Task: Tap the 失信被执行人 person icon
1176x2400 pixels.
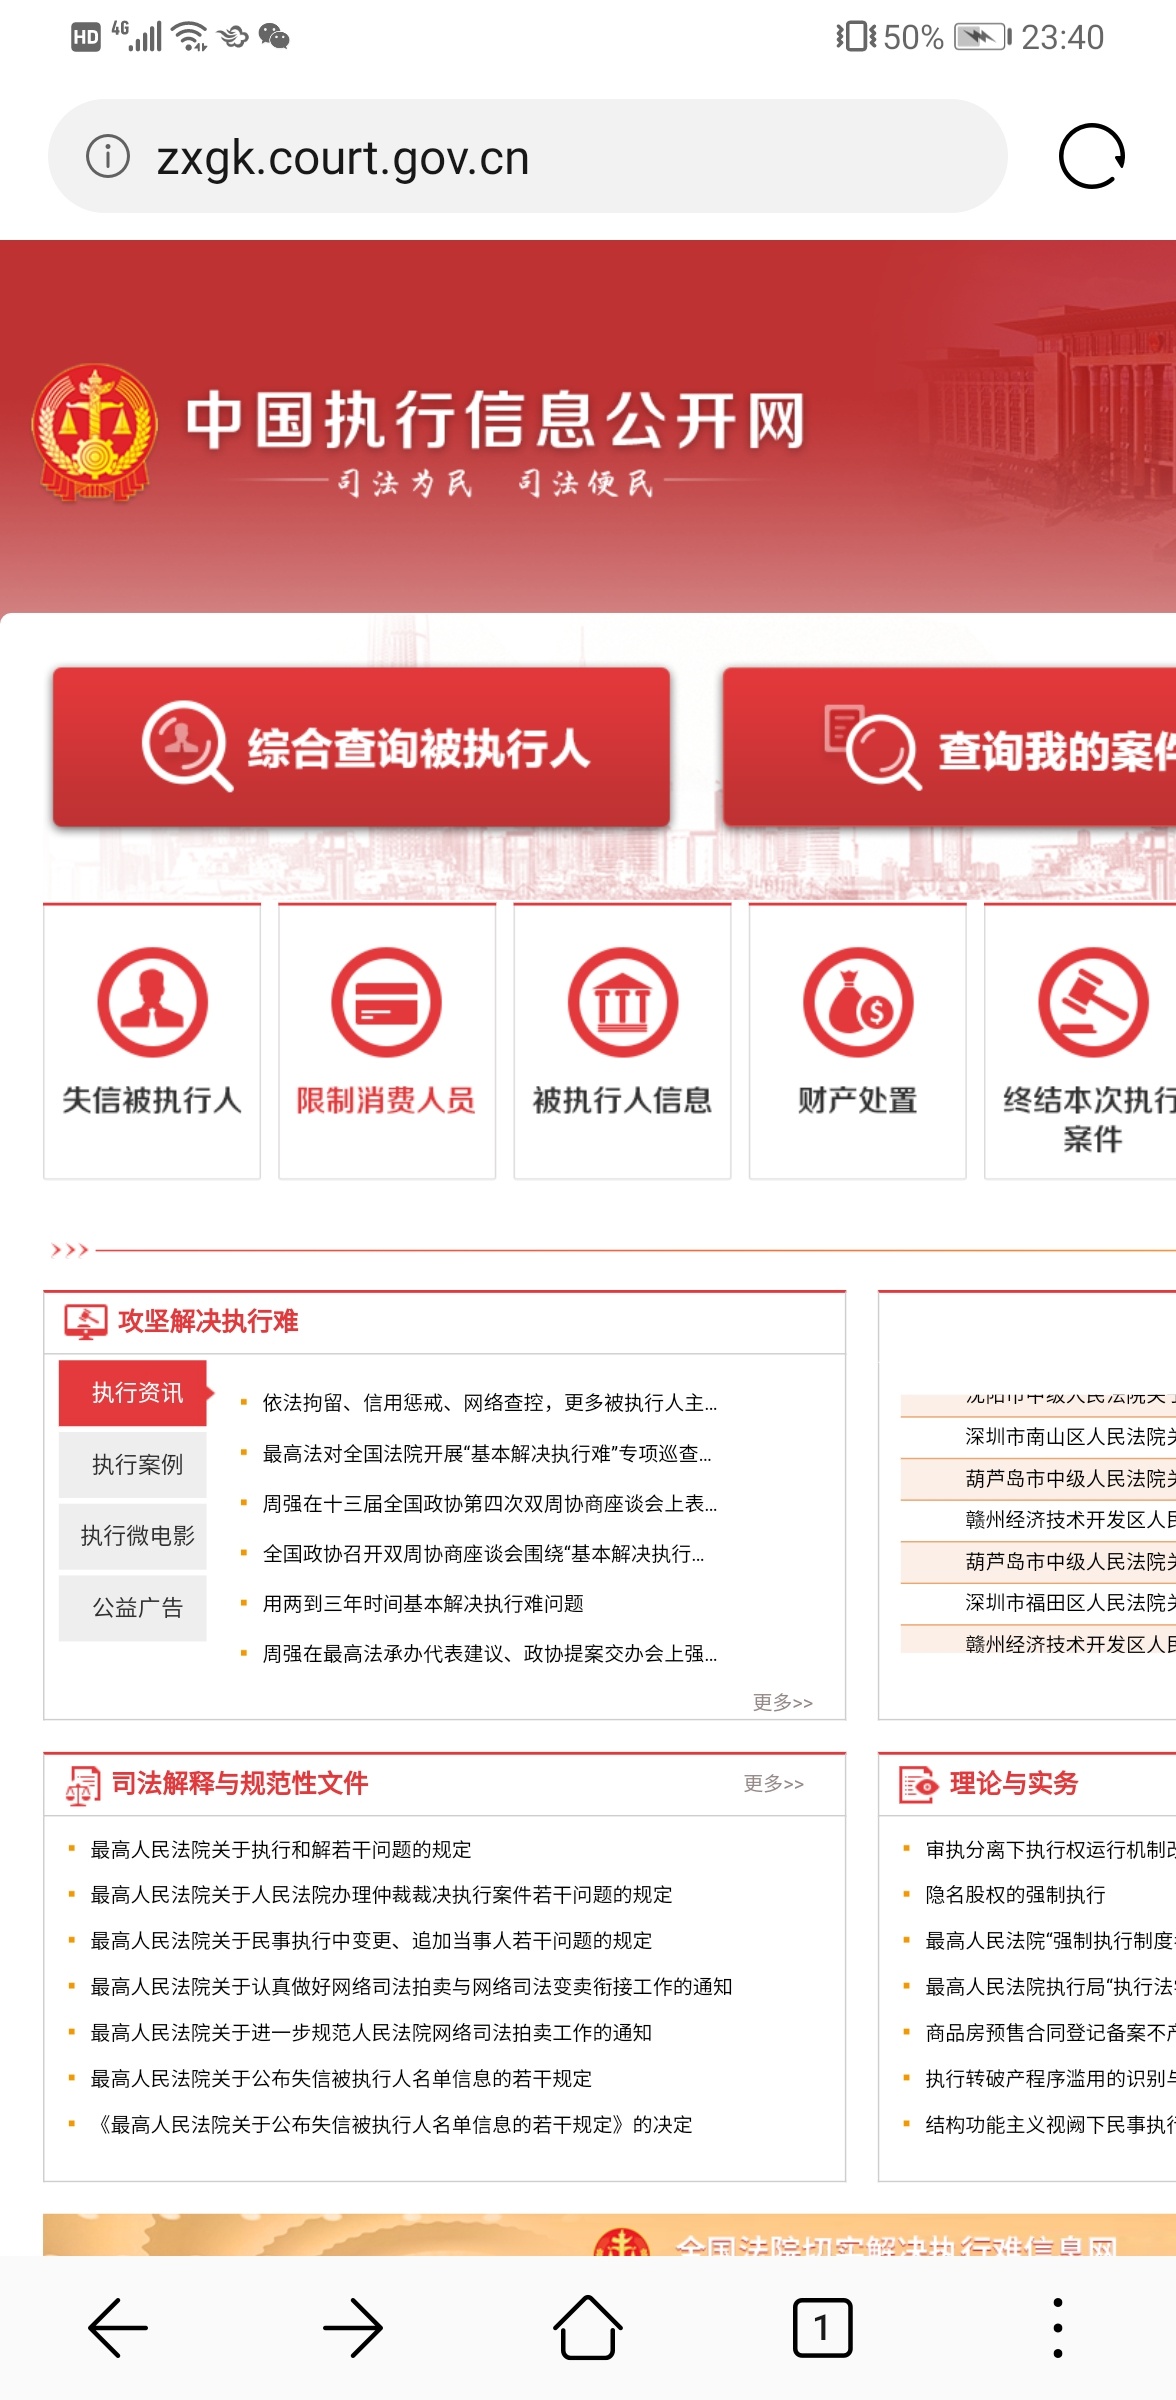Action: (x=152, y=1002)
